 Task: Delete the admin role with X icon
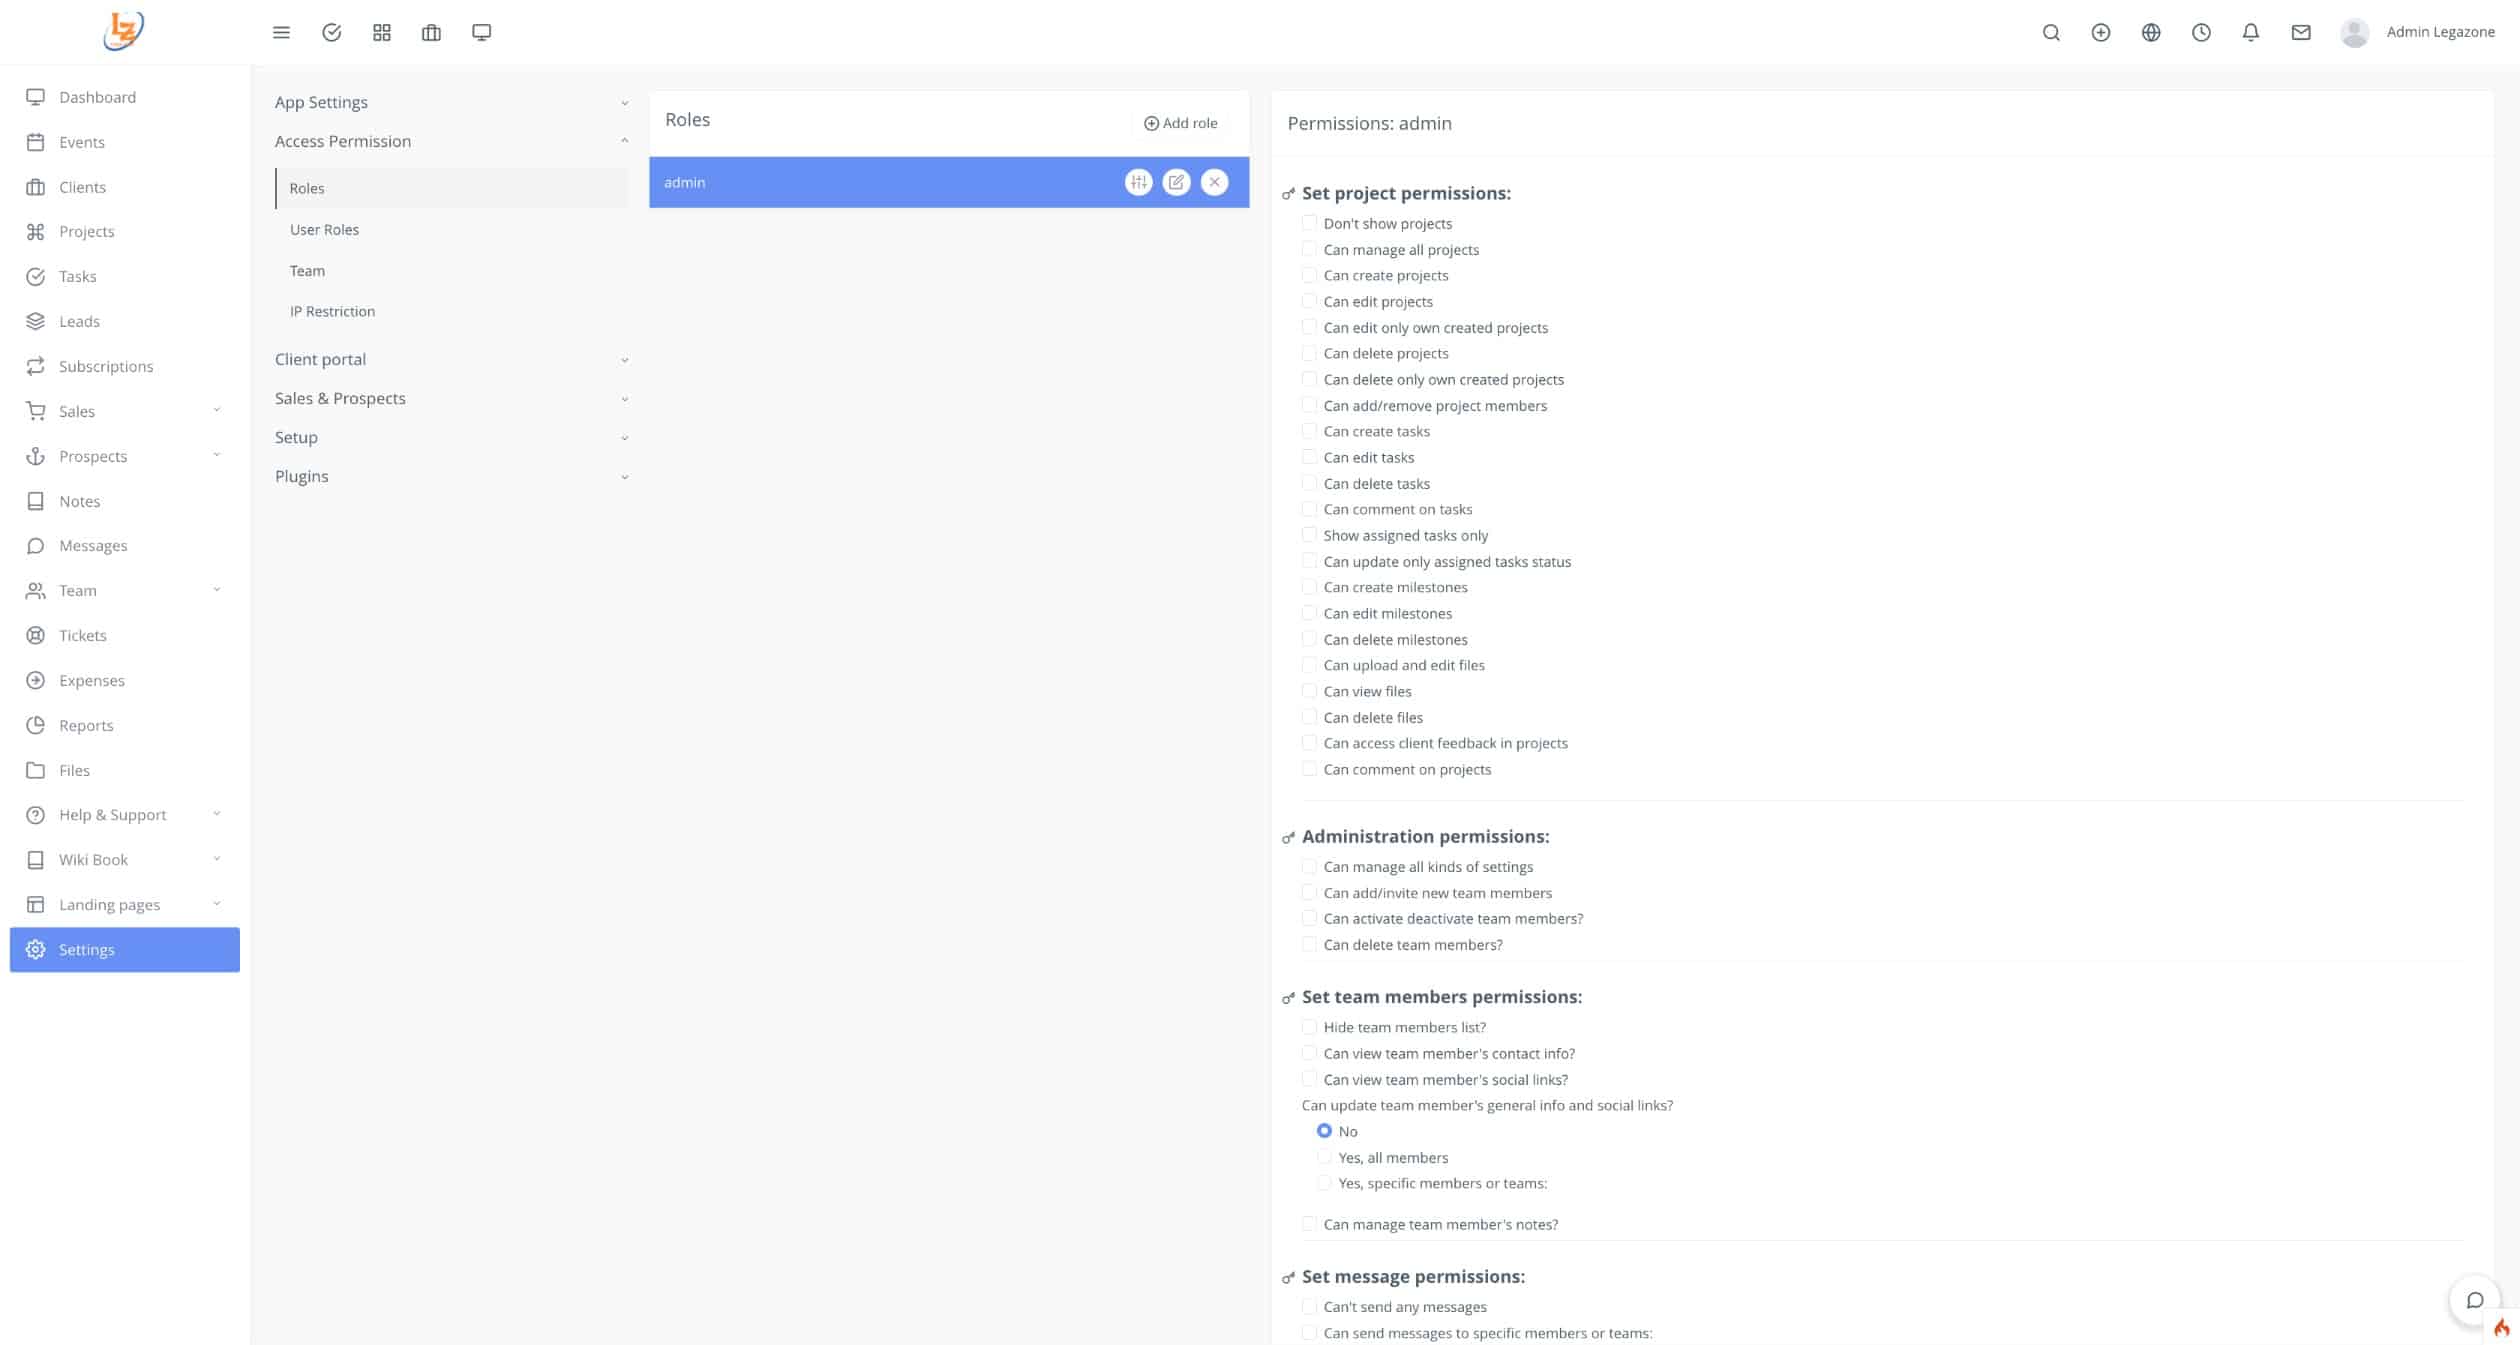coord(1214,182)
